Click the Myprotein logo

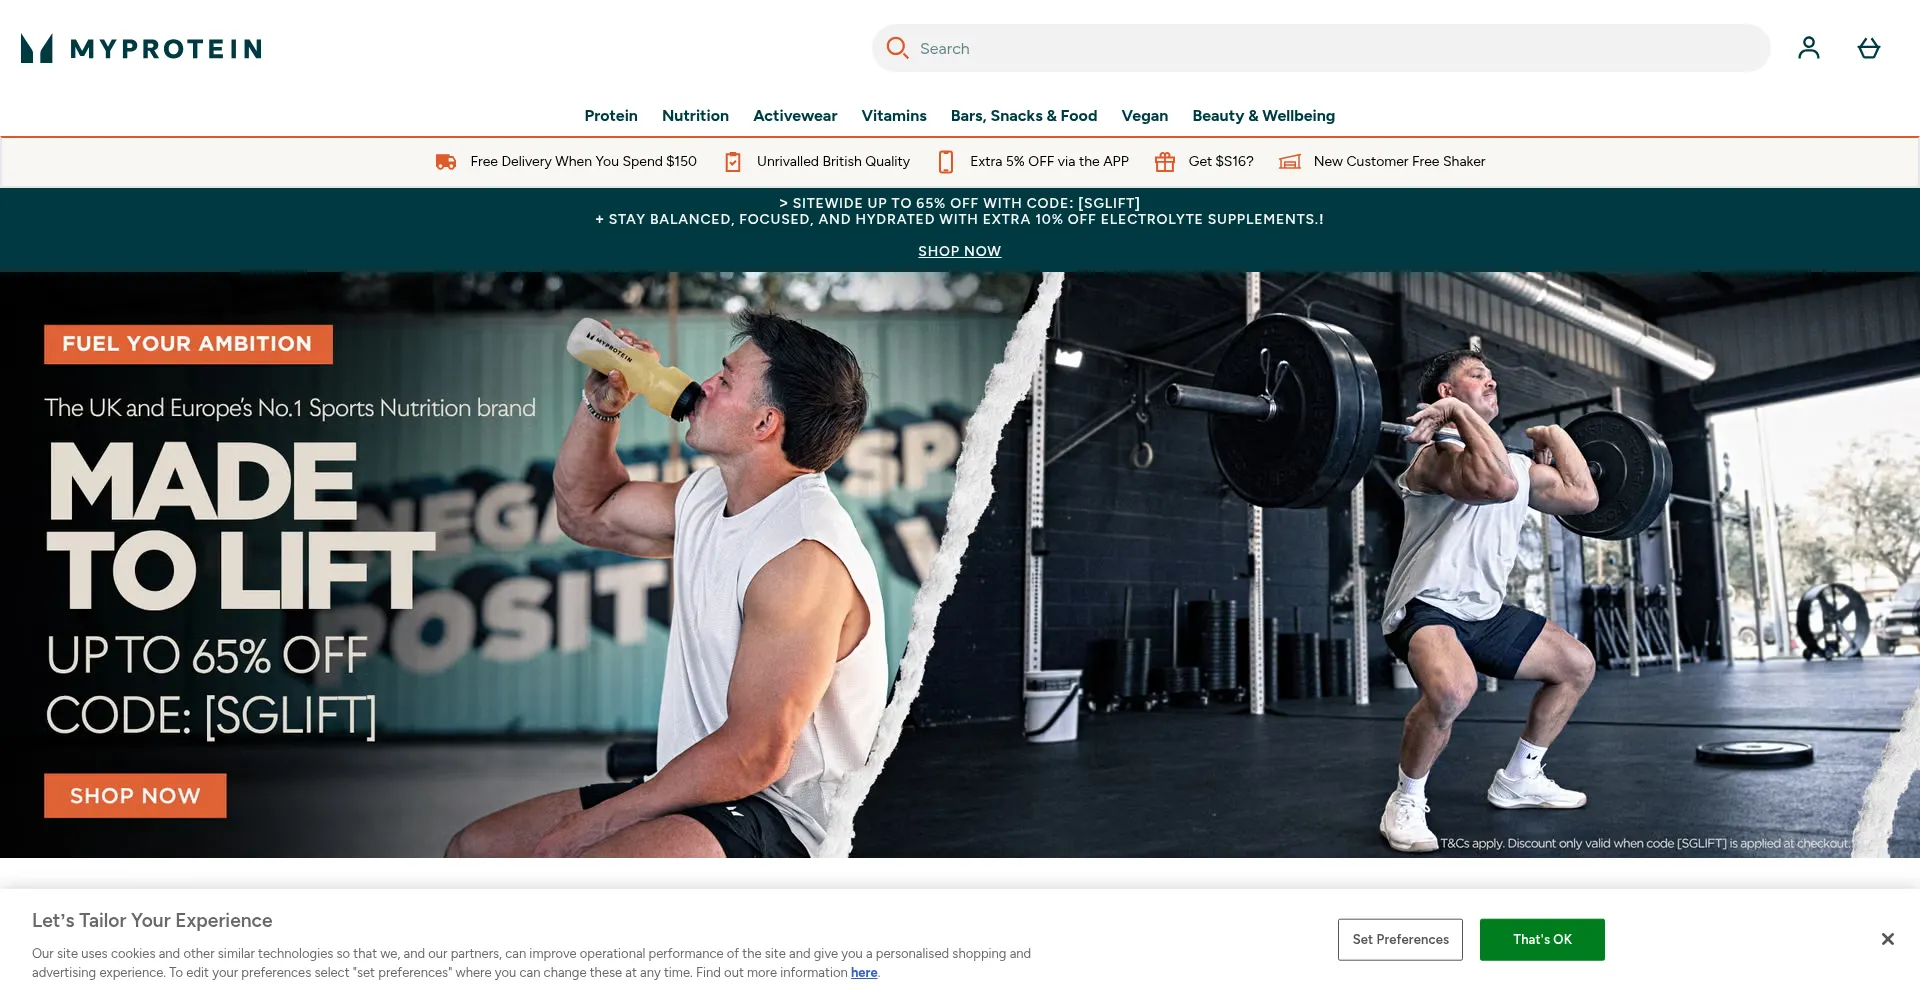point(141,48)
